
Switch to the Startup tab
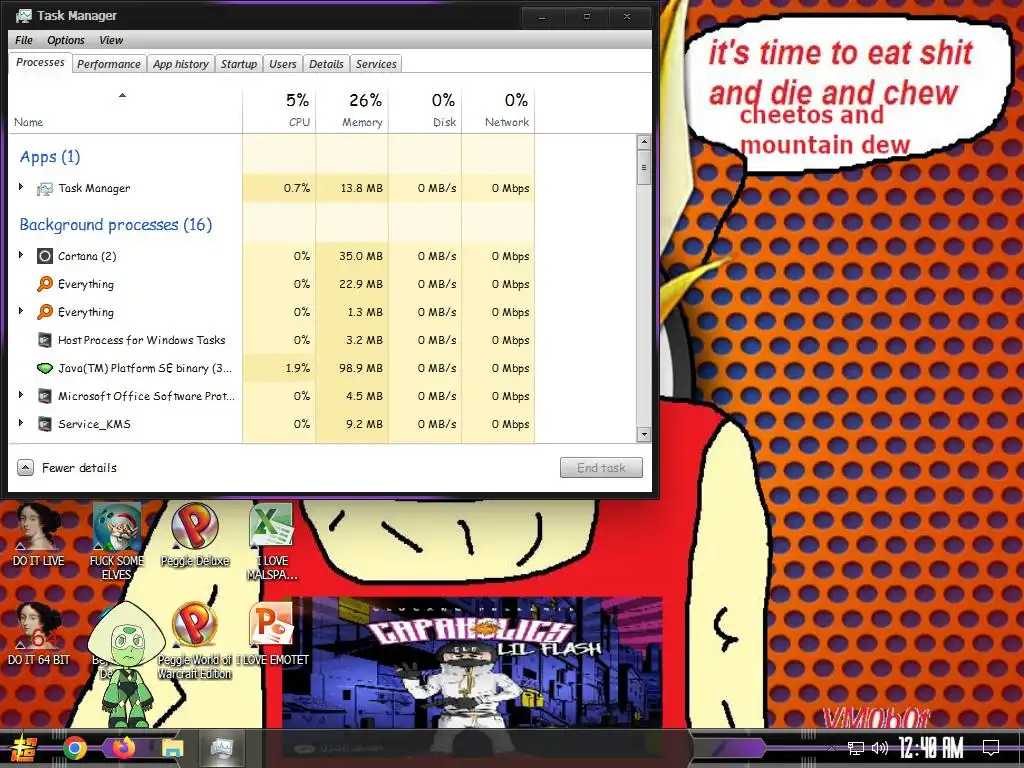pyautogui.click(x=238, y=64)
